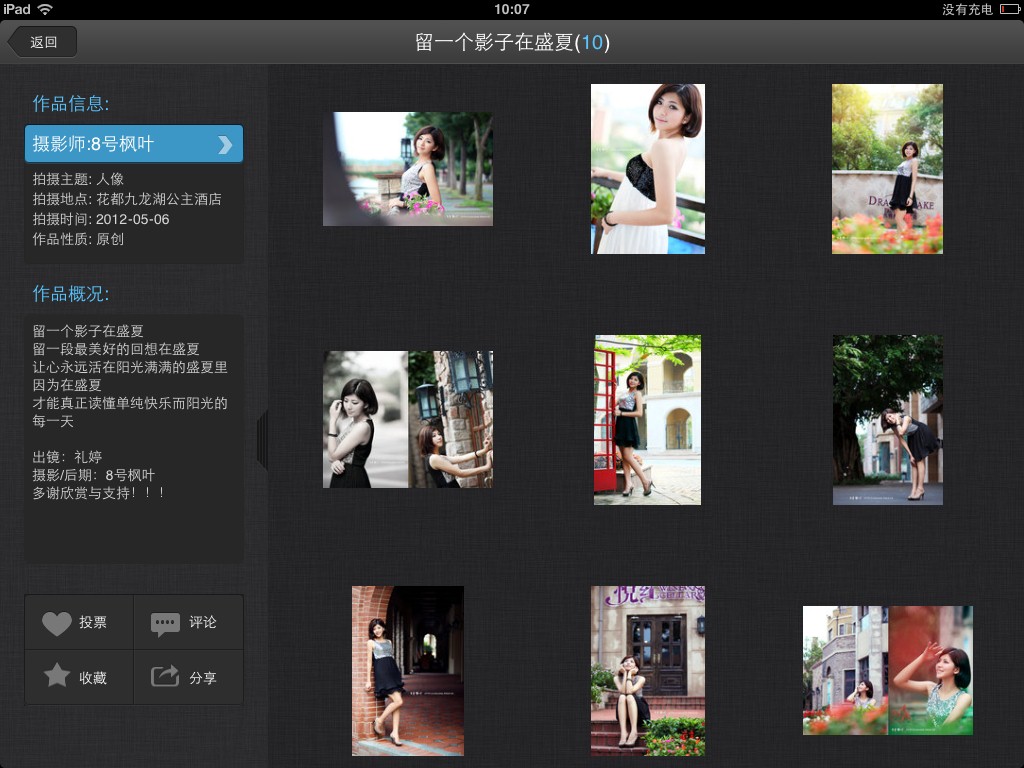
Task: Tap the comment speech bubble icon
Action: 165,623
